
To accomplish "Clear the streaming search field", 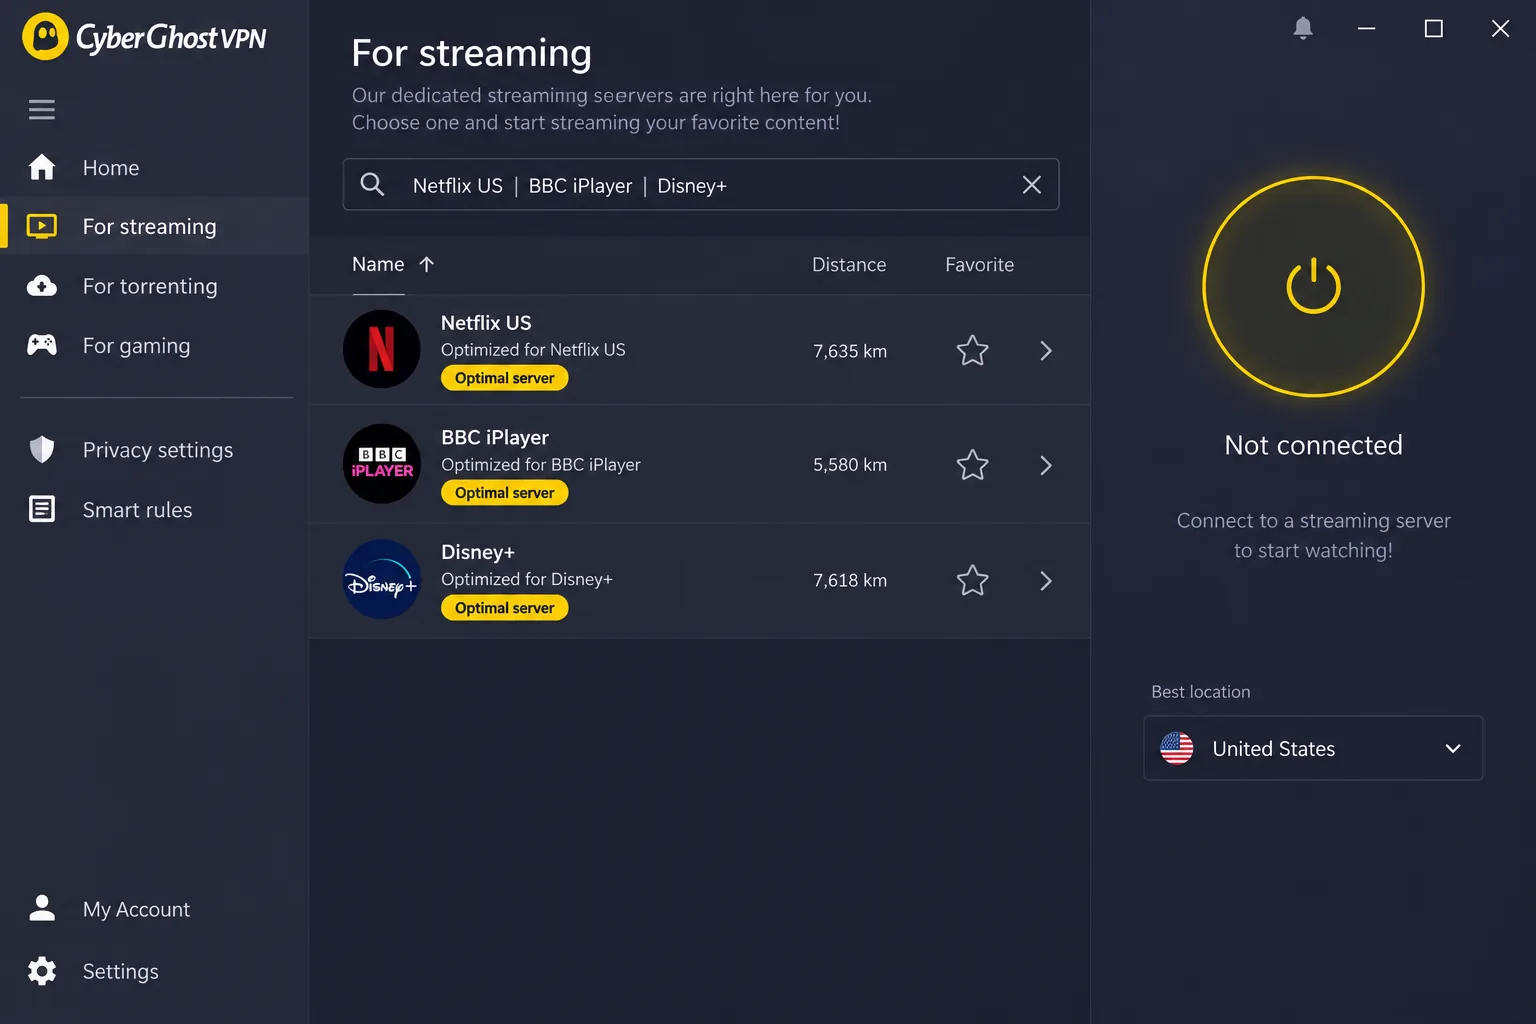I will (1032, 185).
